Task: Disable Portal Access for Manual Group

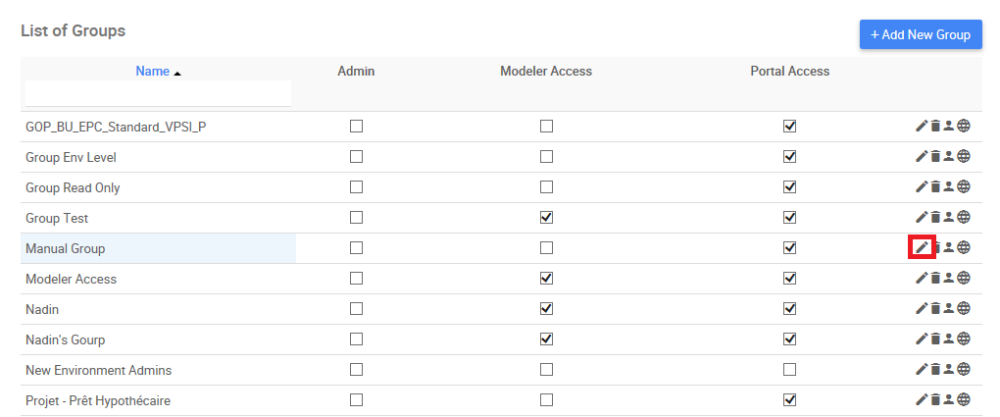Action: point(790,248)
